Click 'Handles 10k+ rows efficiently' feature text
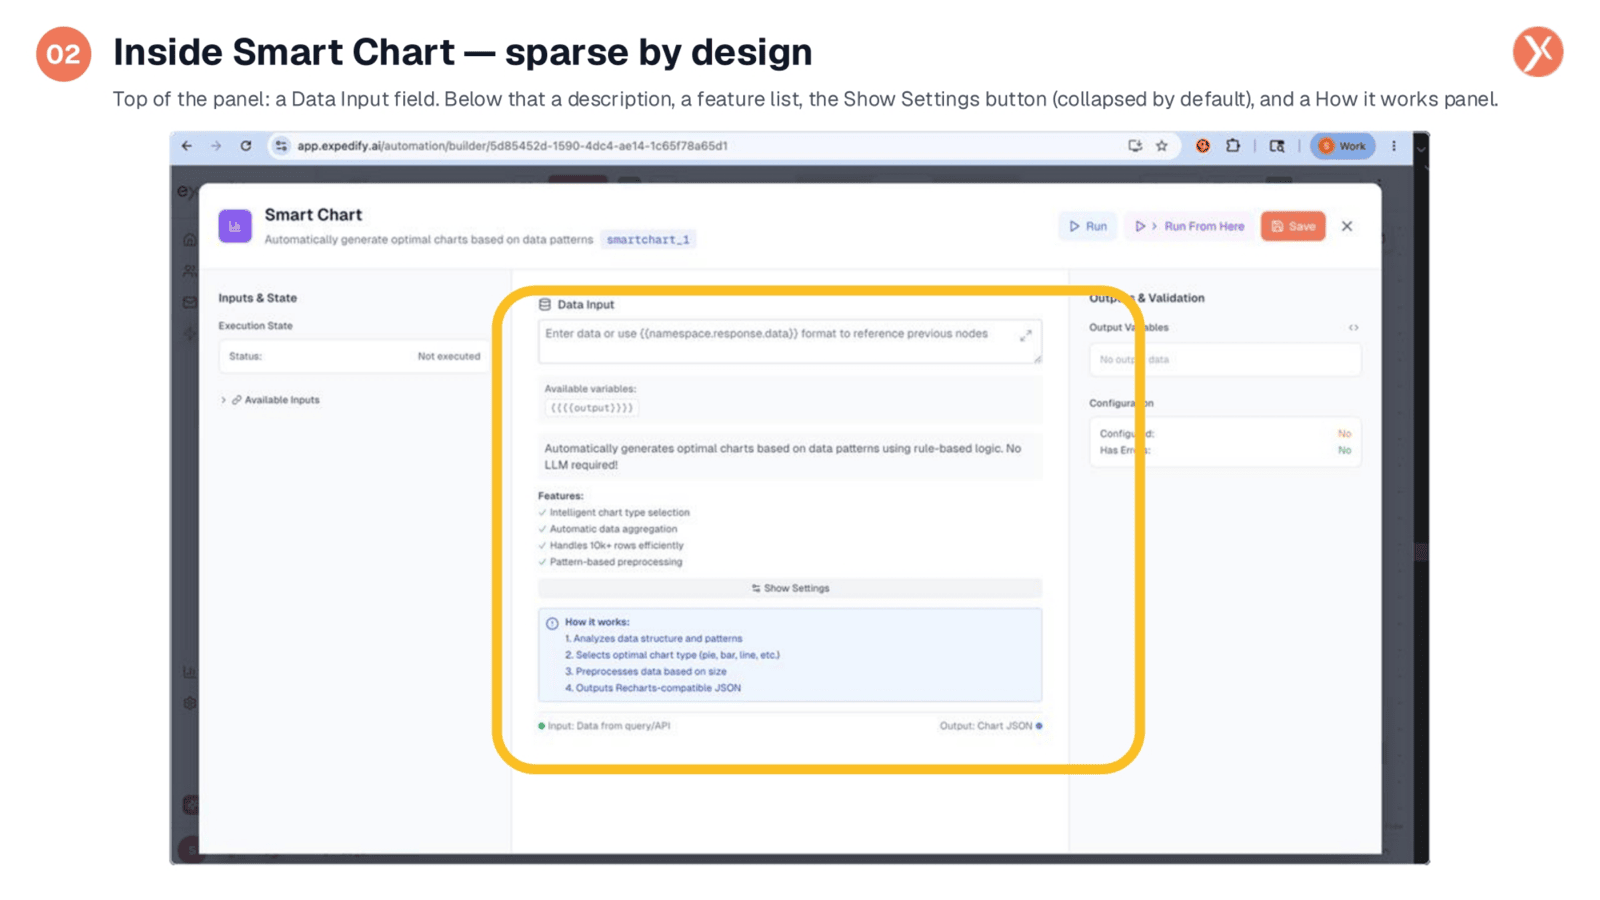Image resolution: width=1600 pixels, height=900 pixels. click(x=616, y=546)
